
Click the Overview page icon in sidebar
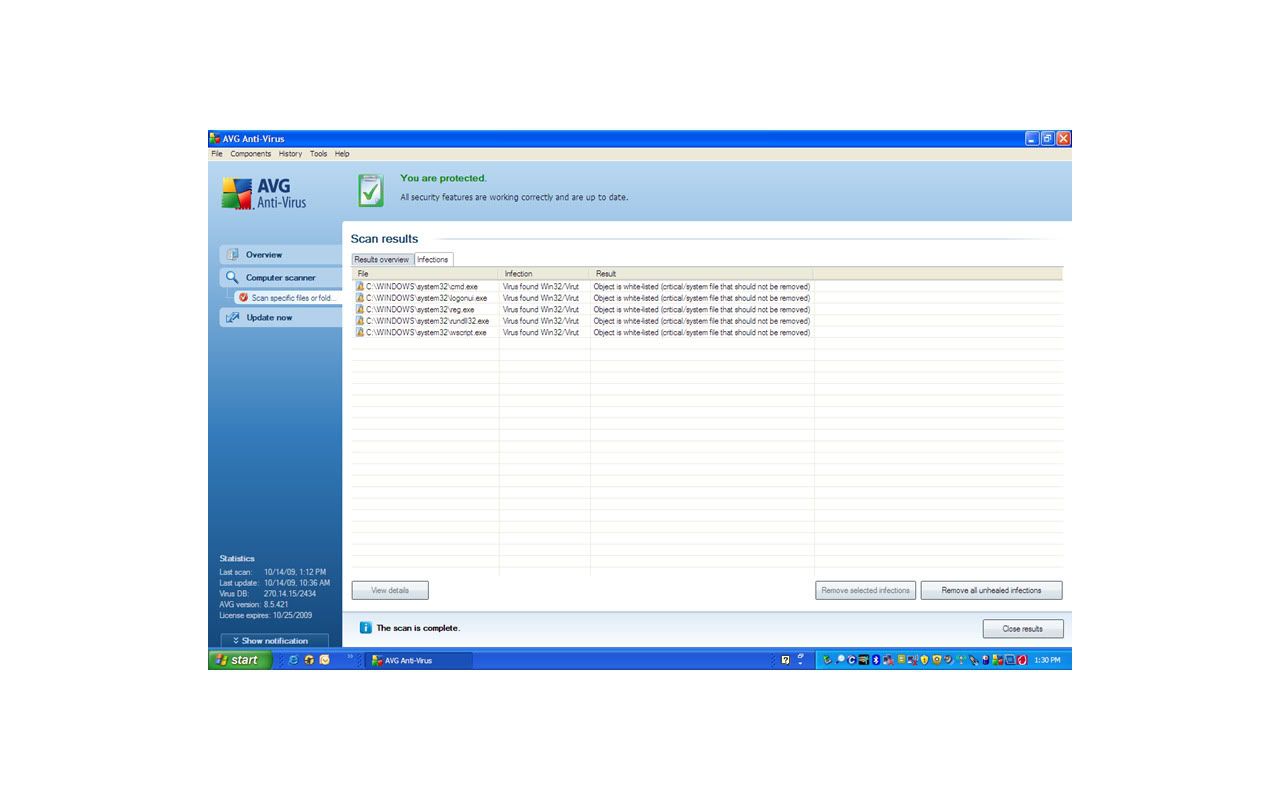pyautogui.click(x=233, y=255)
